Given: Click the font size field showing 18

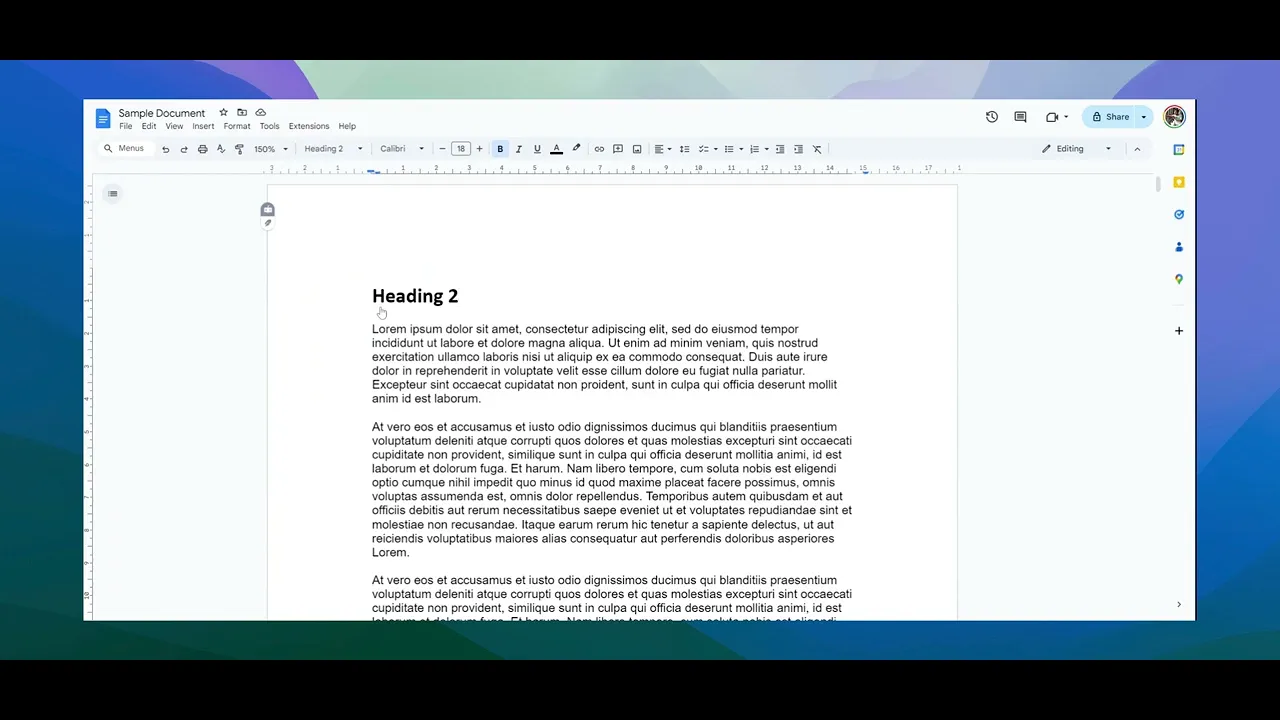Looking at the screenshot, I should [461, 149].
